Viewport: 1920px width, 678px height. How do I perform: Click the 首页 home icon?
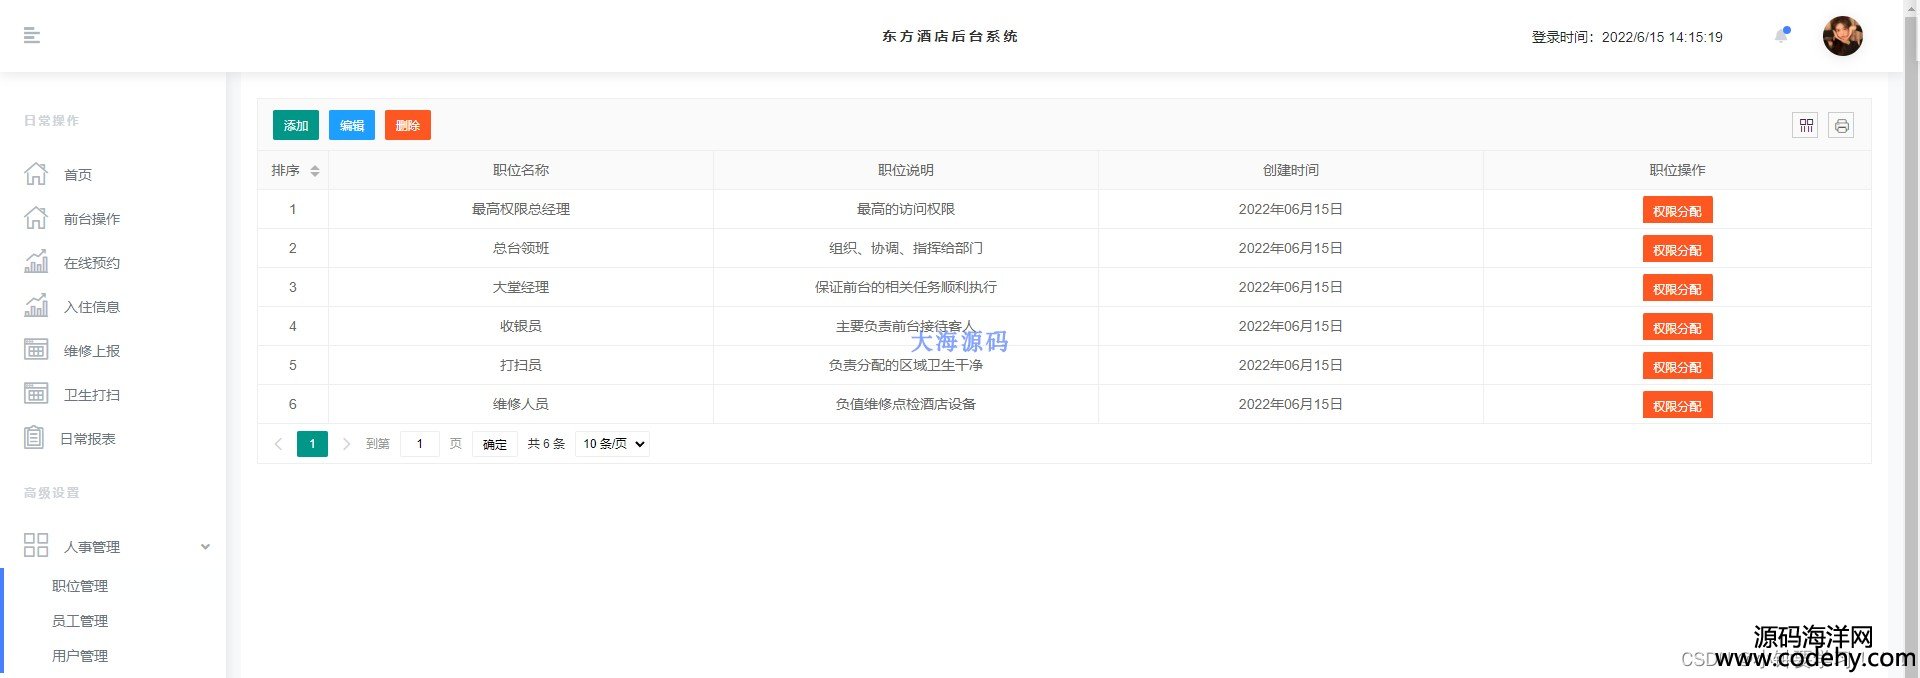(36, 174)
